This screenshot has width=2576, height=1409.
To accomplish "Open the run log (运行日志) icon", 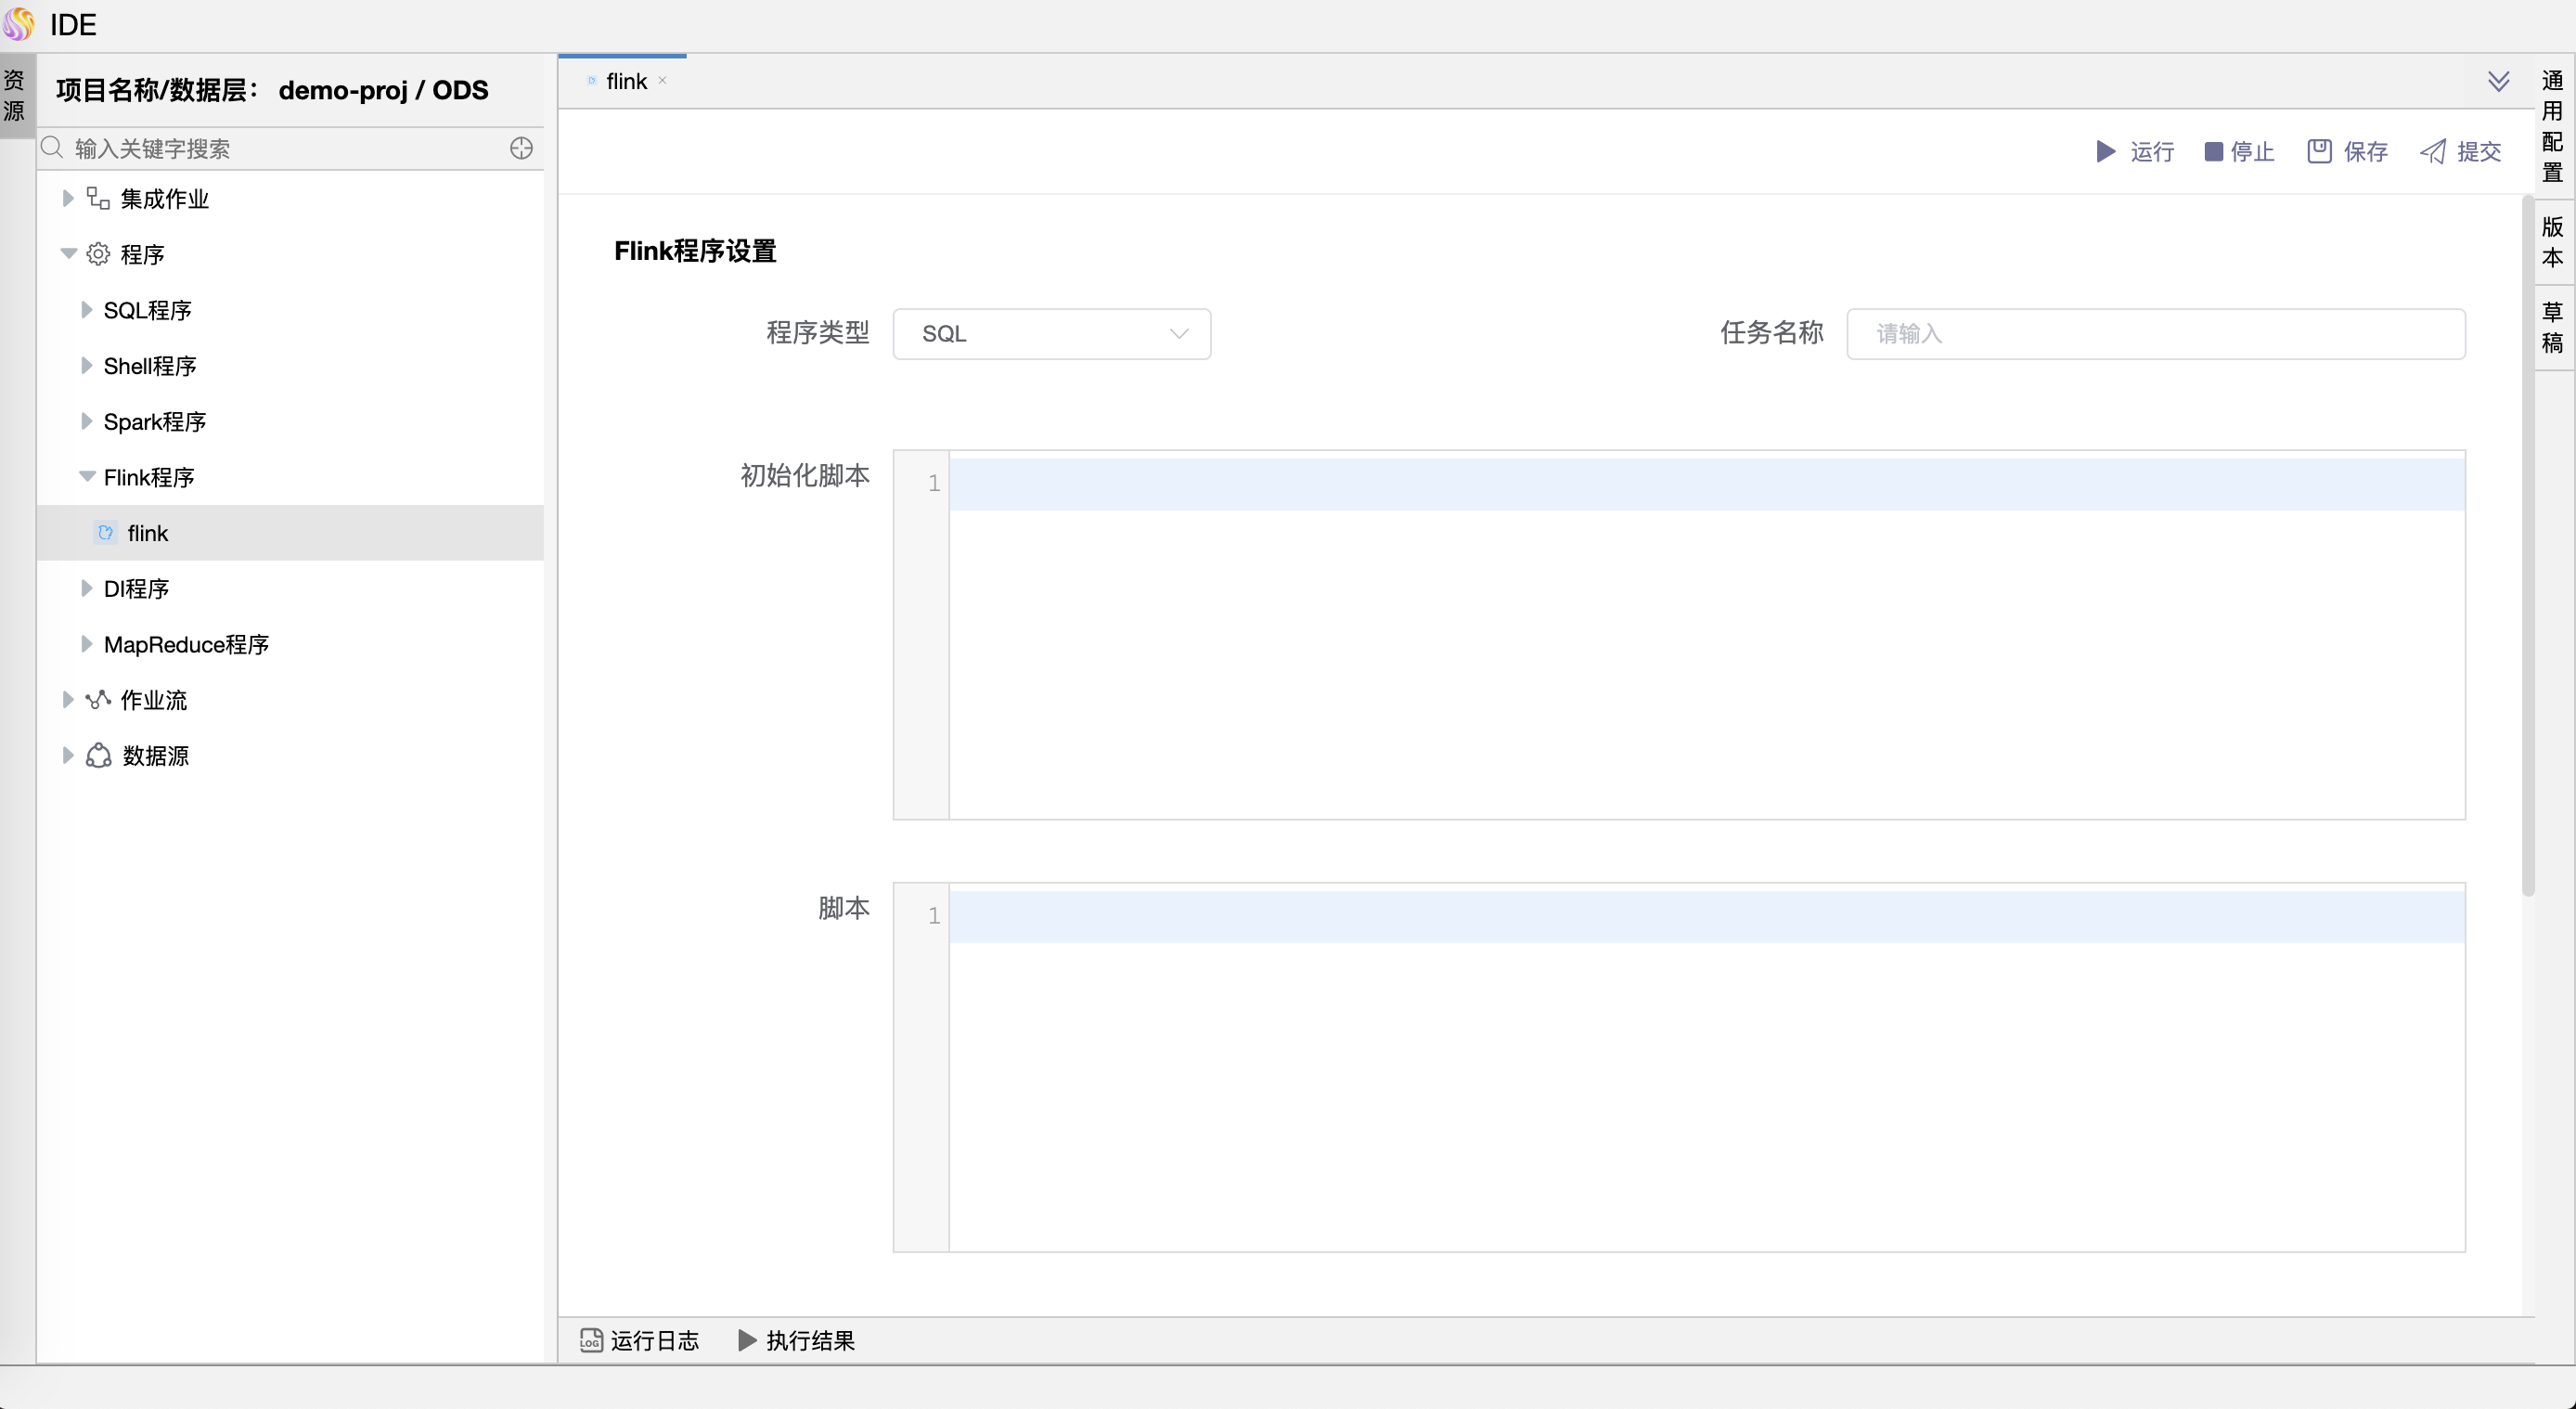I will [x=591, y=1340].
